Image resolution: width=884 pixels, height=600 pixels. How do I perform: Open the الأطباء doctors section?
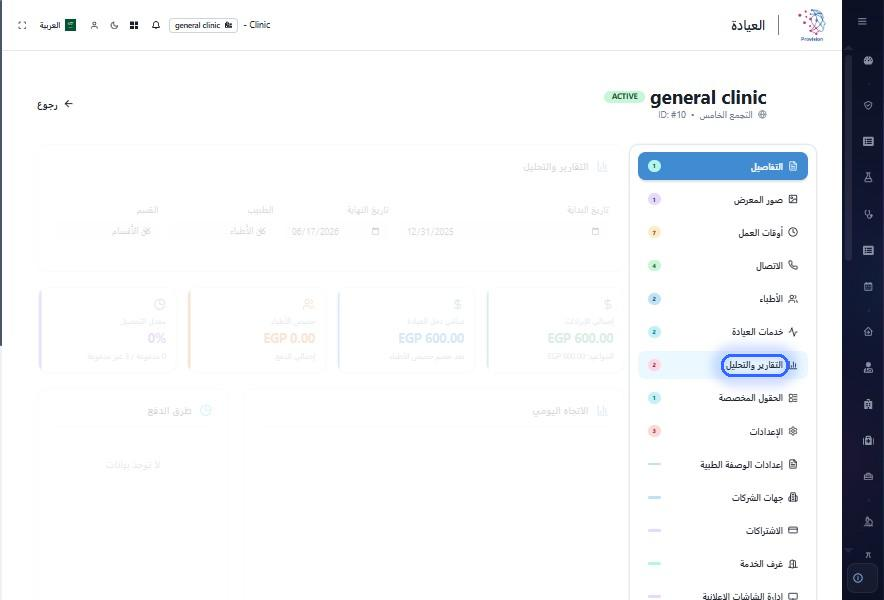coord(723,299)
